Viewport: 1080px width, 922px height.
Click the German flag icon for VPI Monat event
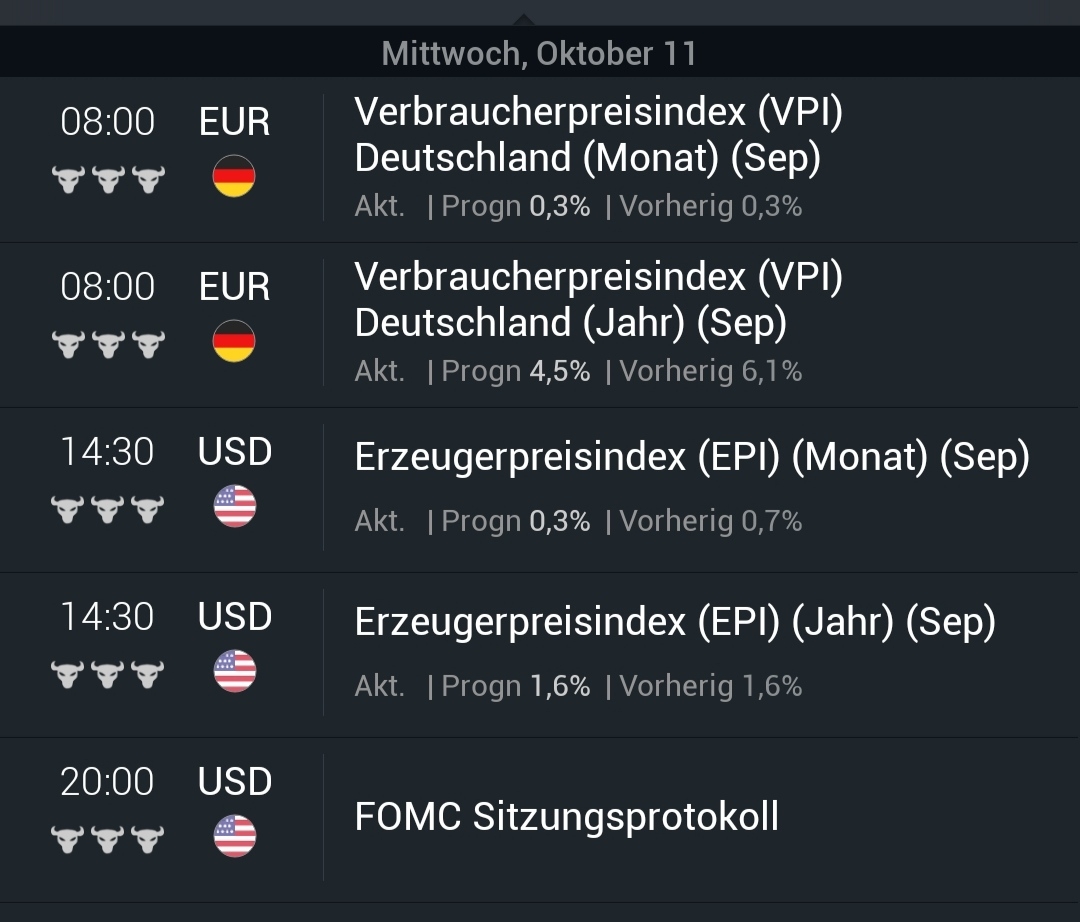tap(233, 176)
